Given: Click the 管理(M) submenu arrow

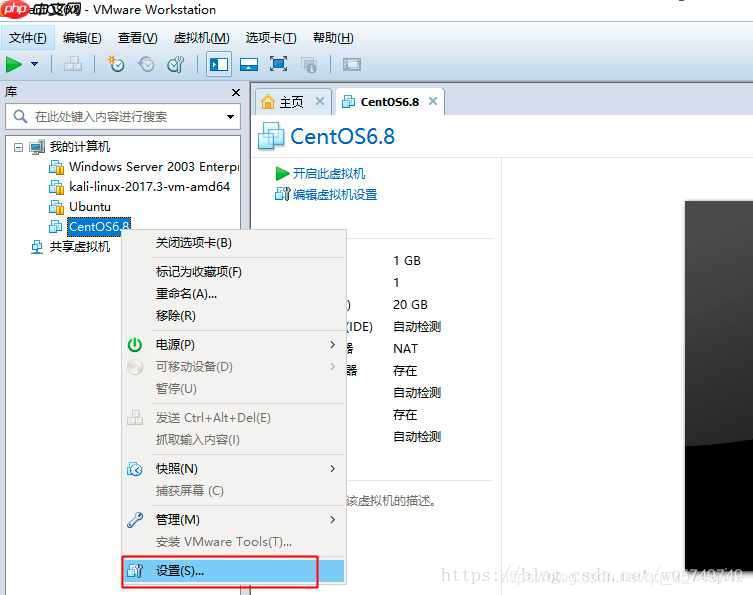Looking at the screenshot, I should click(x=332, y=520).
